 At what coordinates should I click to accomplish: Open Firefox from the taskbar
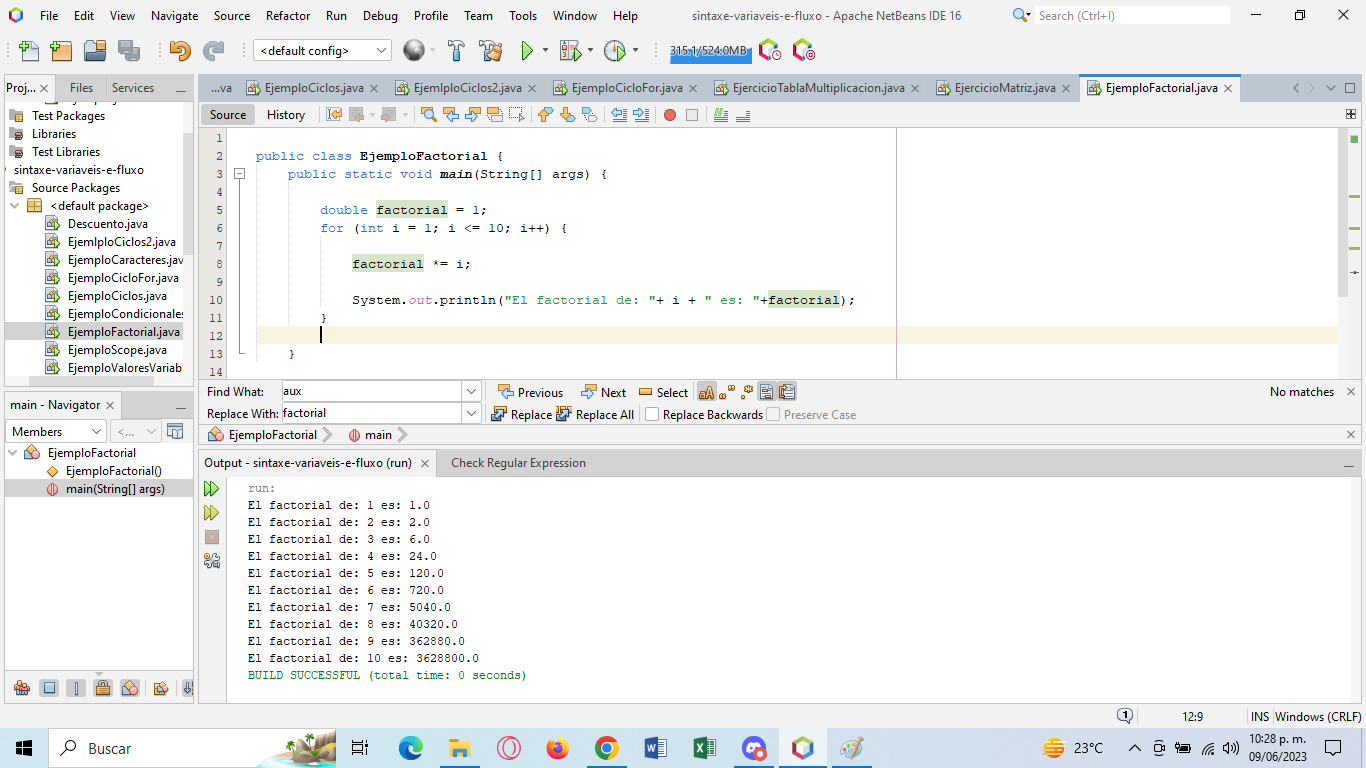[557, 748]
